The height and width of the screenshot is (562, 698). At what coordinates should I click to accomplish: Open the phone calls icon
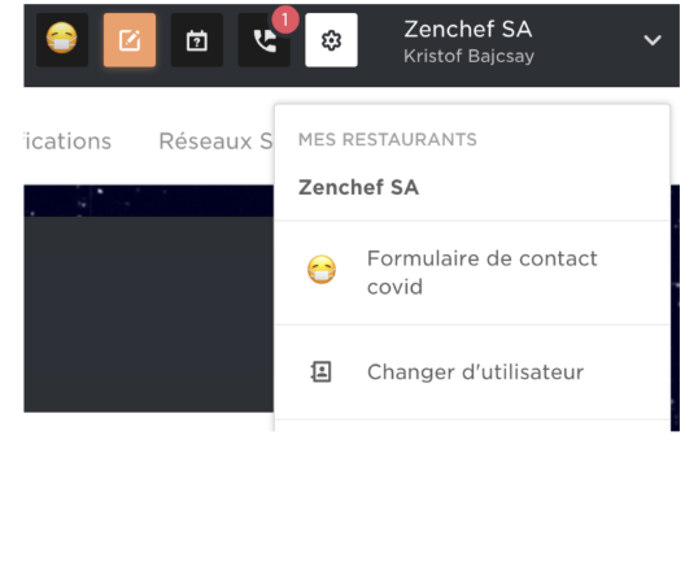tap(264, 40)
